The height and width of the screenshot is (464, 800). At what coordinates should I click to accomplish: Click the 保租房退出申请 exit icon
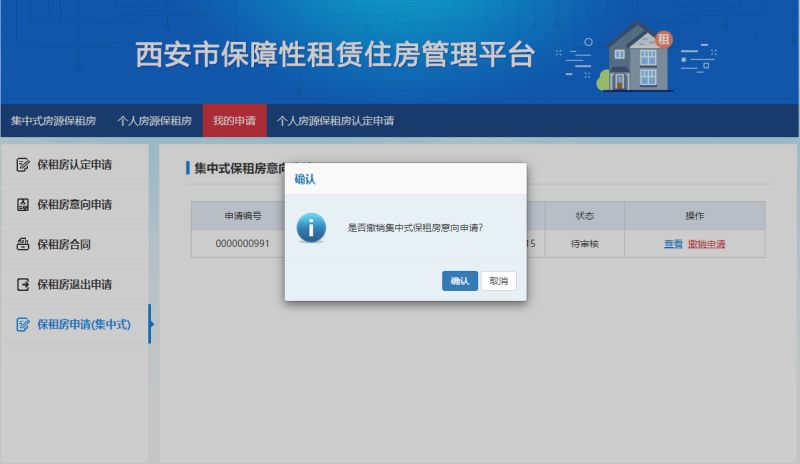click(23, 284)
